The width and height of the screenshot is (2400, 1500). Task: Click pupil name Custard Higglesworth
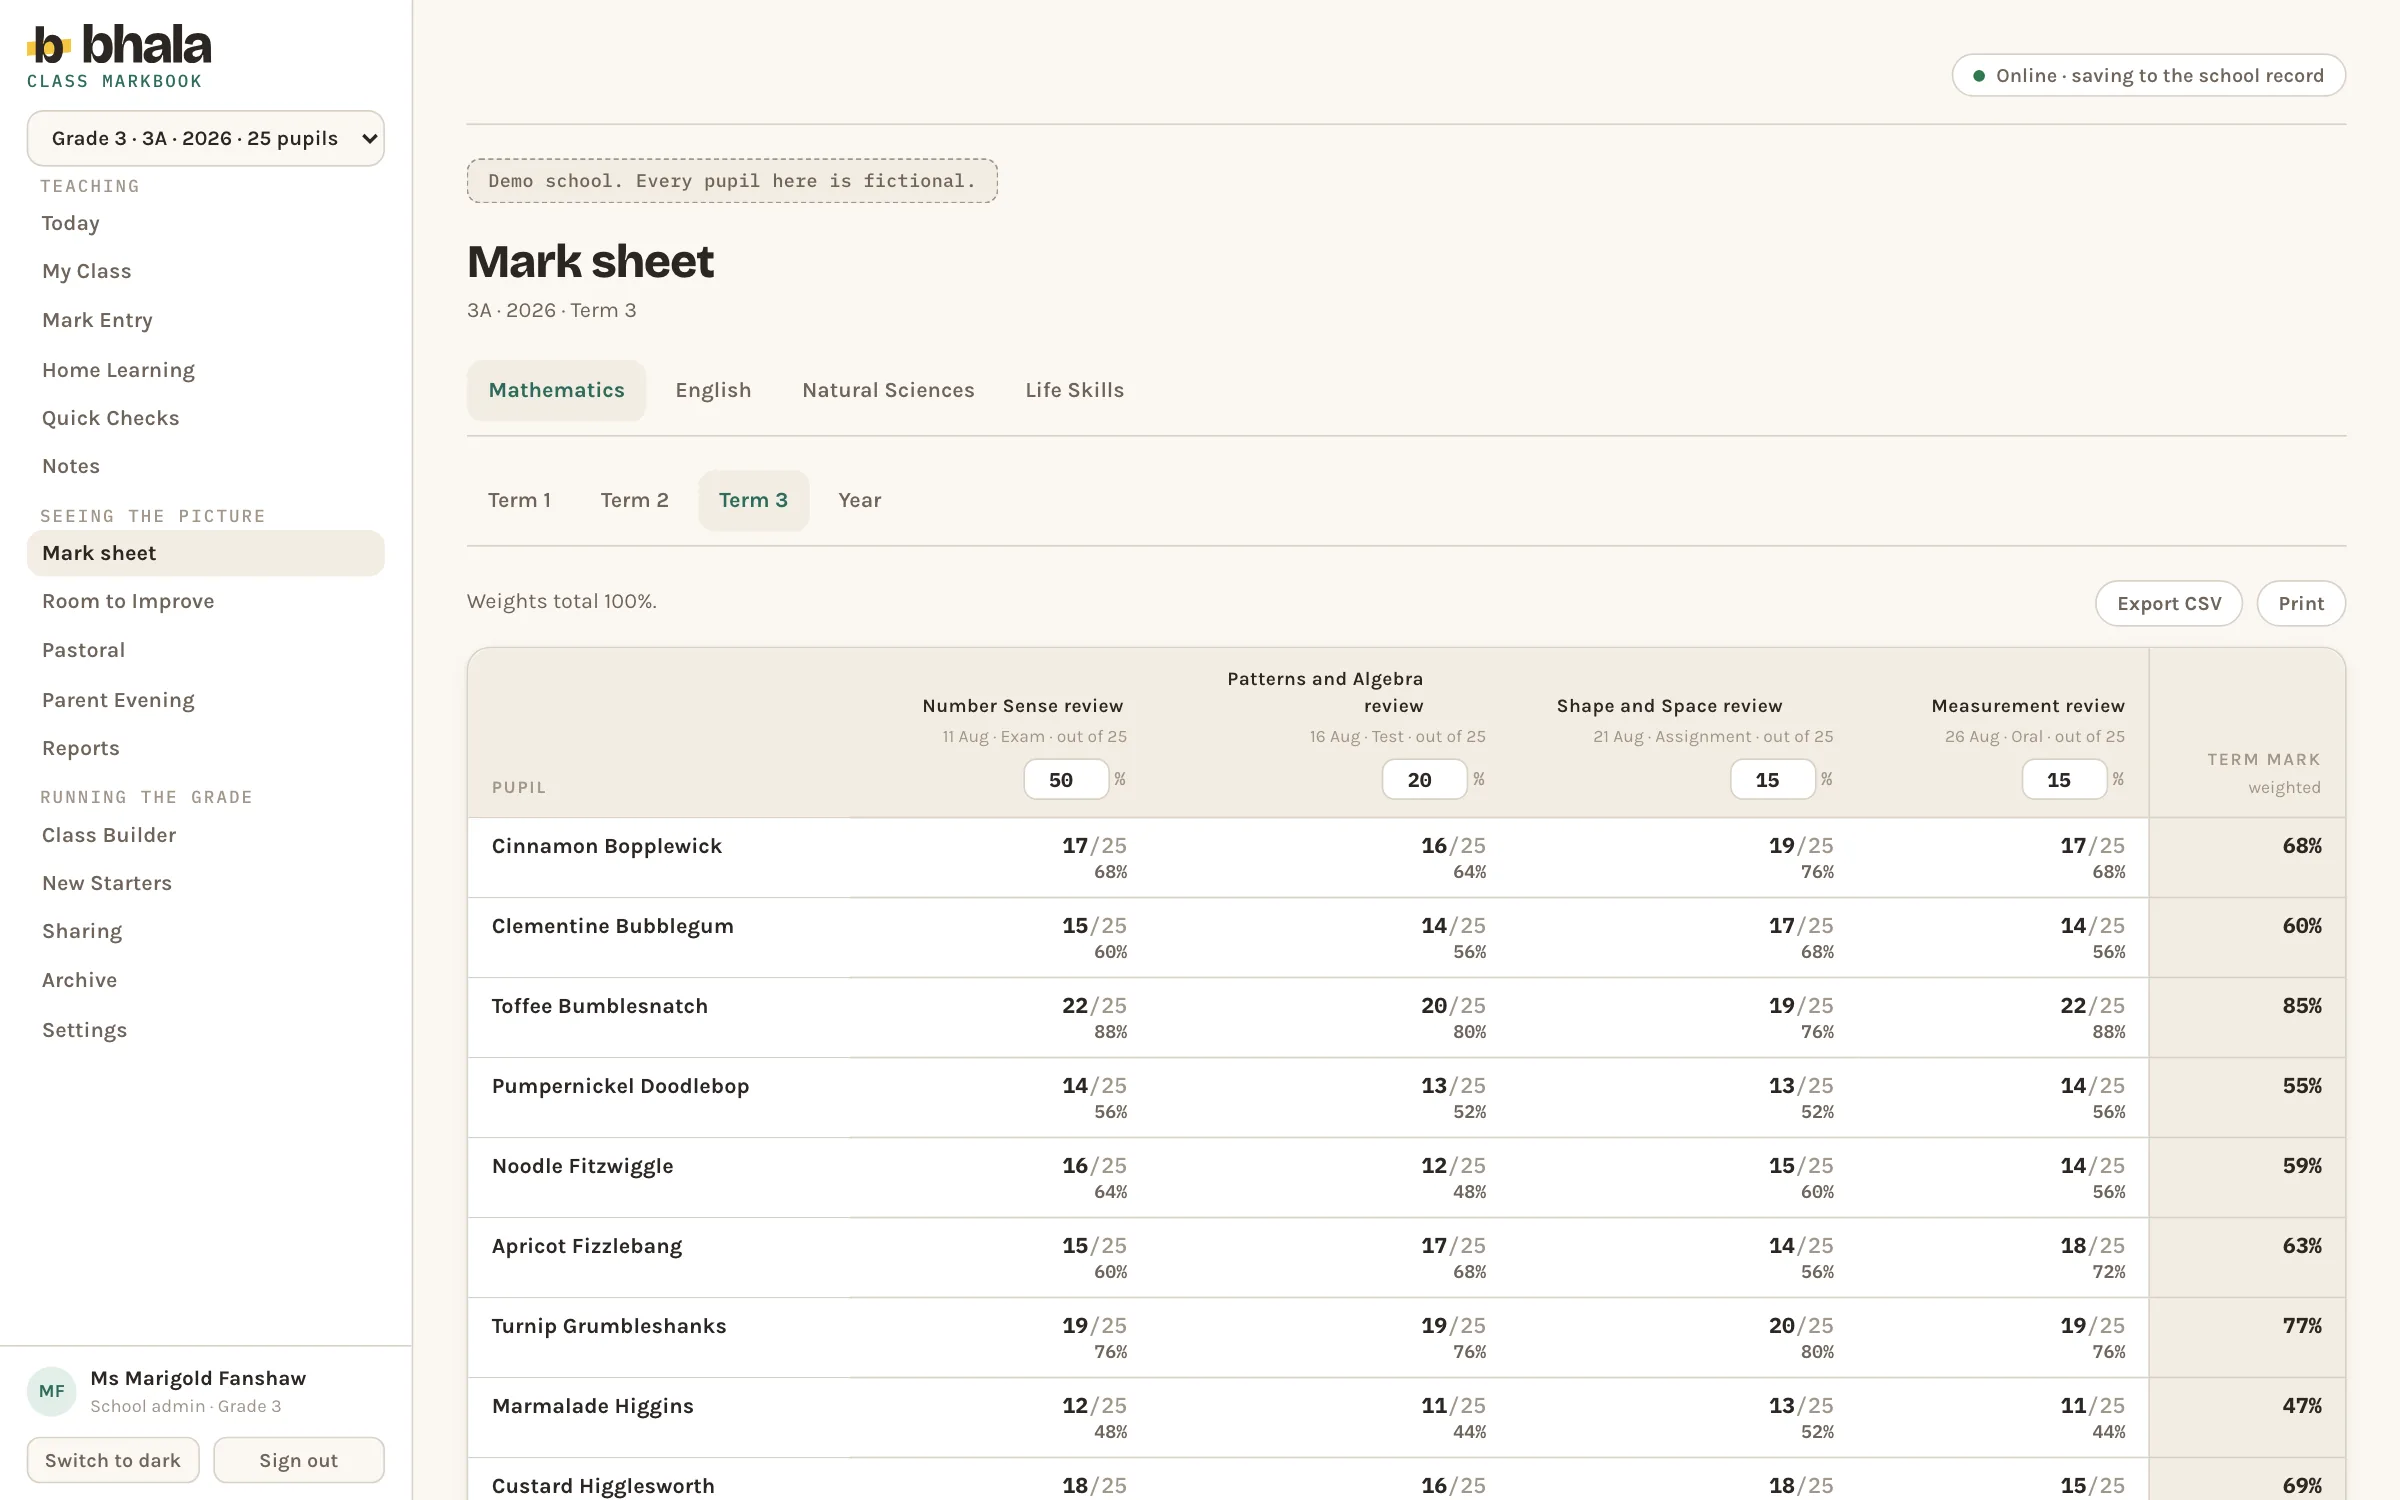[603, 1486]
